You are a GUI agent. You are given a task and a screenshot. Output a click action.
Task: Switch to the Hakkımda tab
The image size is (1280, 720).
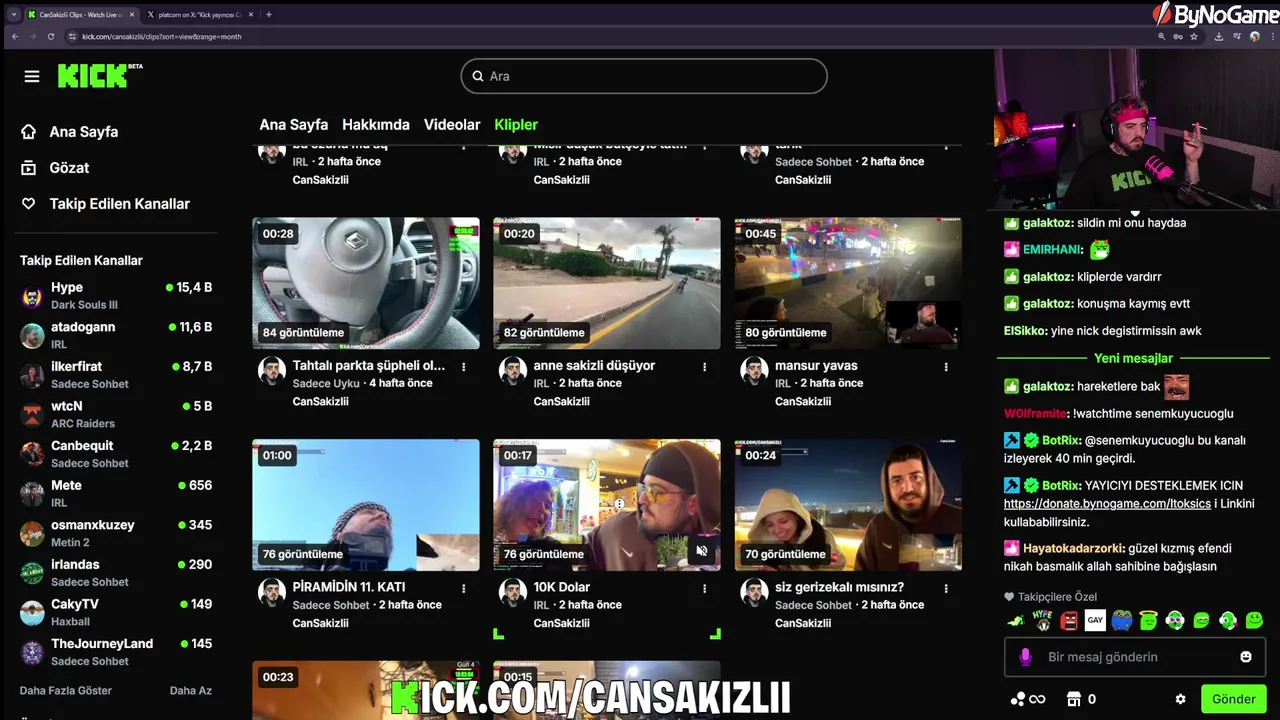point(376,125)
